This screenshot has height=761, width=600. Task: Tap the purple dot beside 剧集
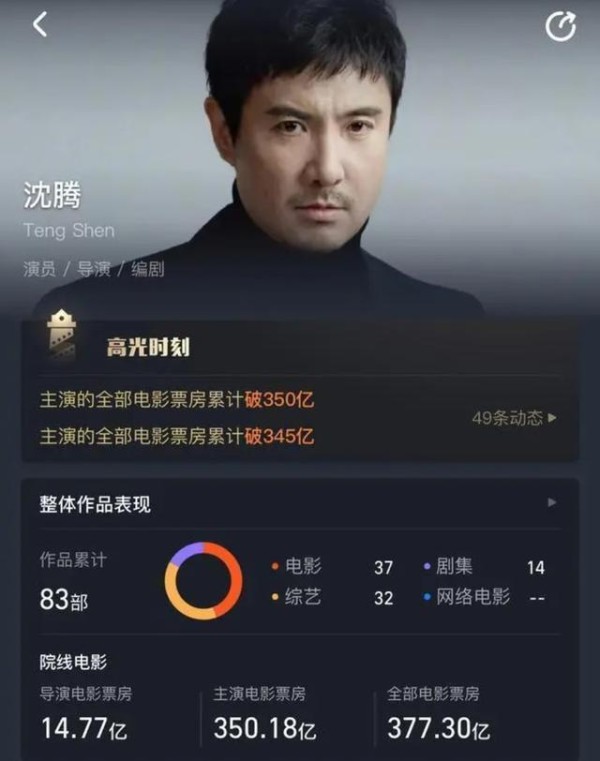[x=427, y=566]
